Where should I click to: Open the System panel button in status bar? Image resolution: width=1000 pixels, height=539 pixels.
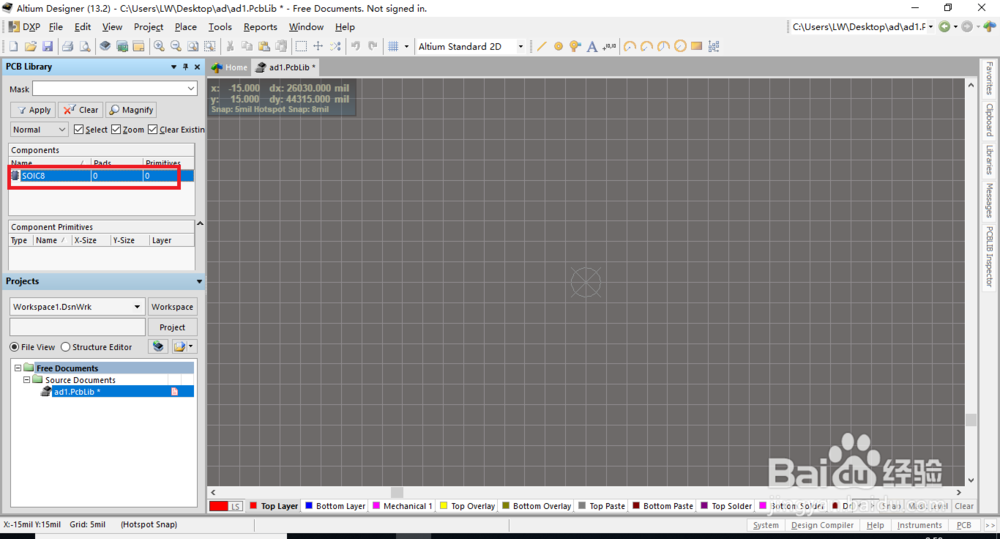pos(765,525)
